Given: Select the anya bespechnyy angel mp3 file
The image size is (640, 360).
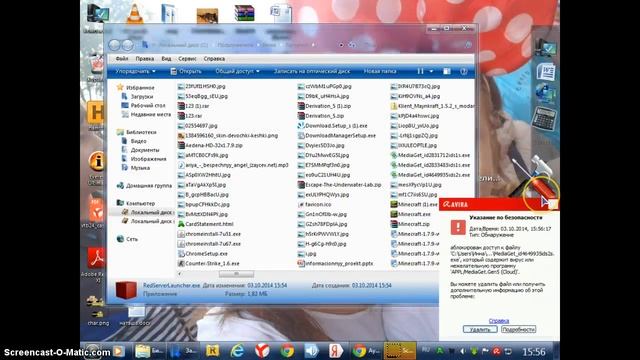Looking at the screenshot, I should (x=233, y=165).
